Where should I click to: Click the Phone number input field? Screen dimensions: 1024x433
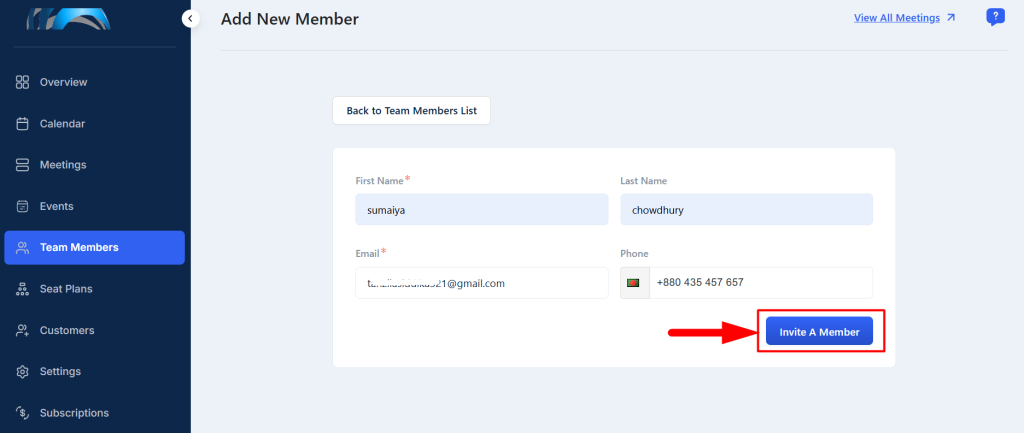pyautogui.click(x=760, y=283)
